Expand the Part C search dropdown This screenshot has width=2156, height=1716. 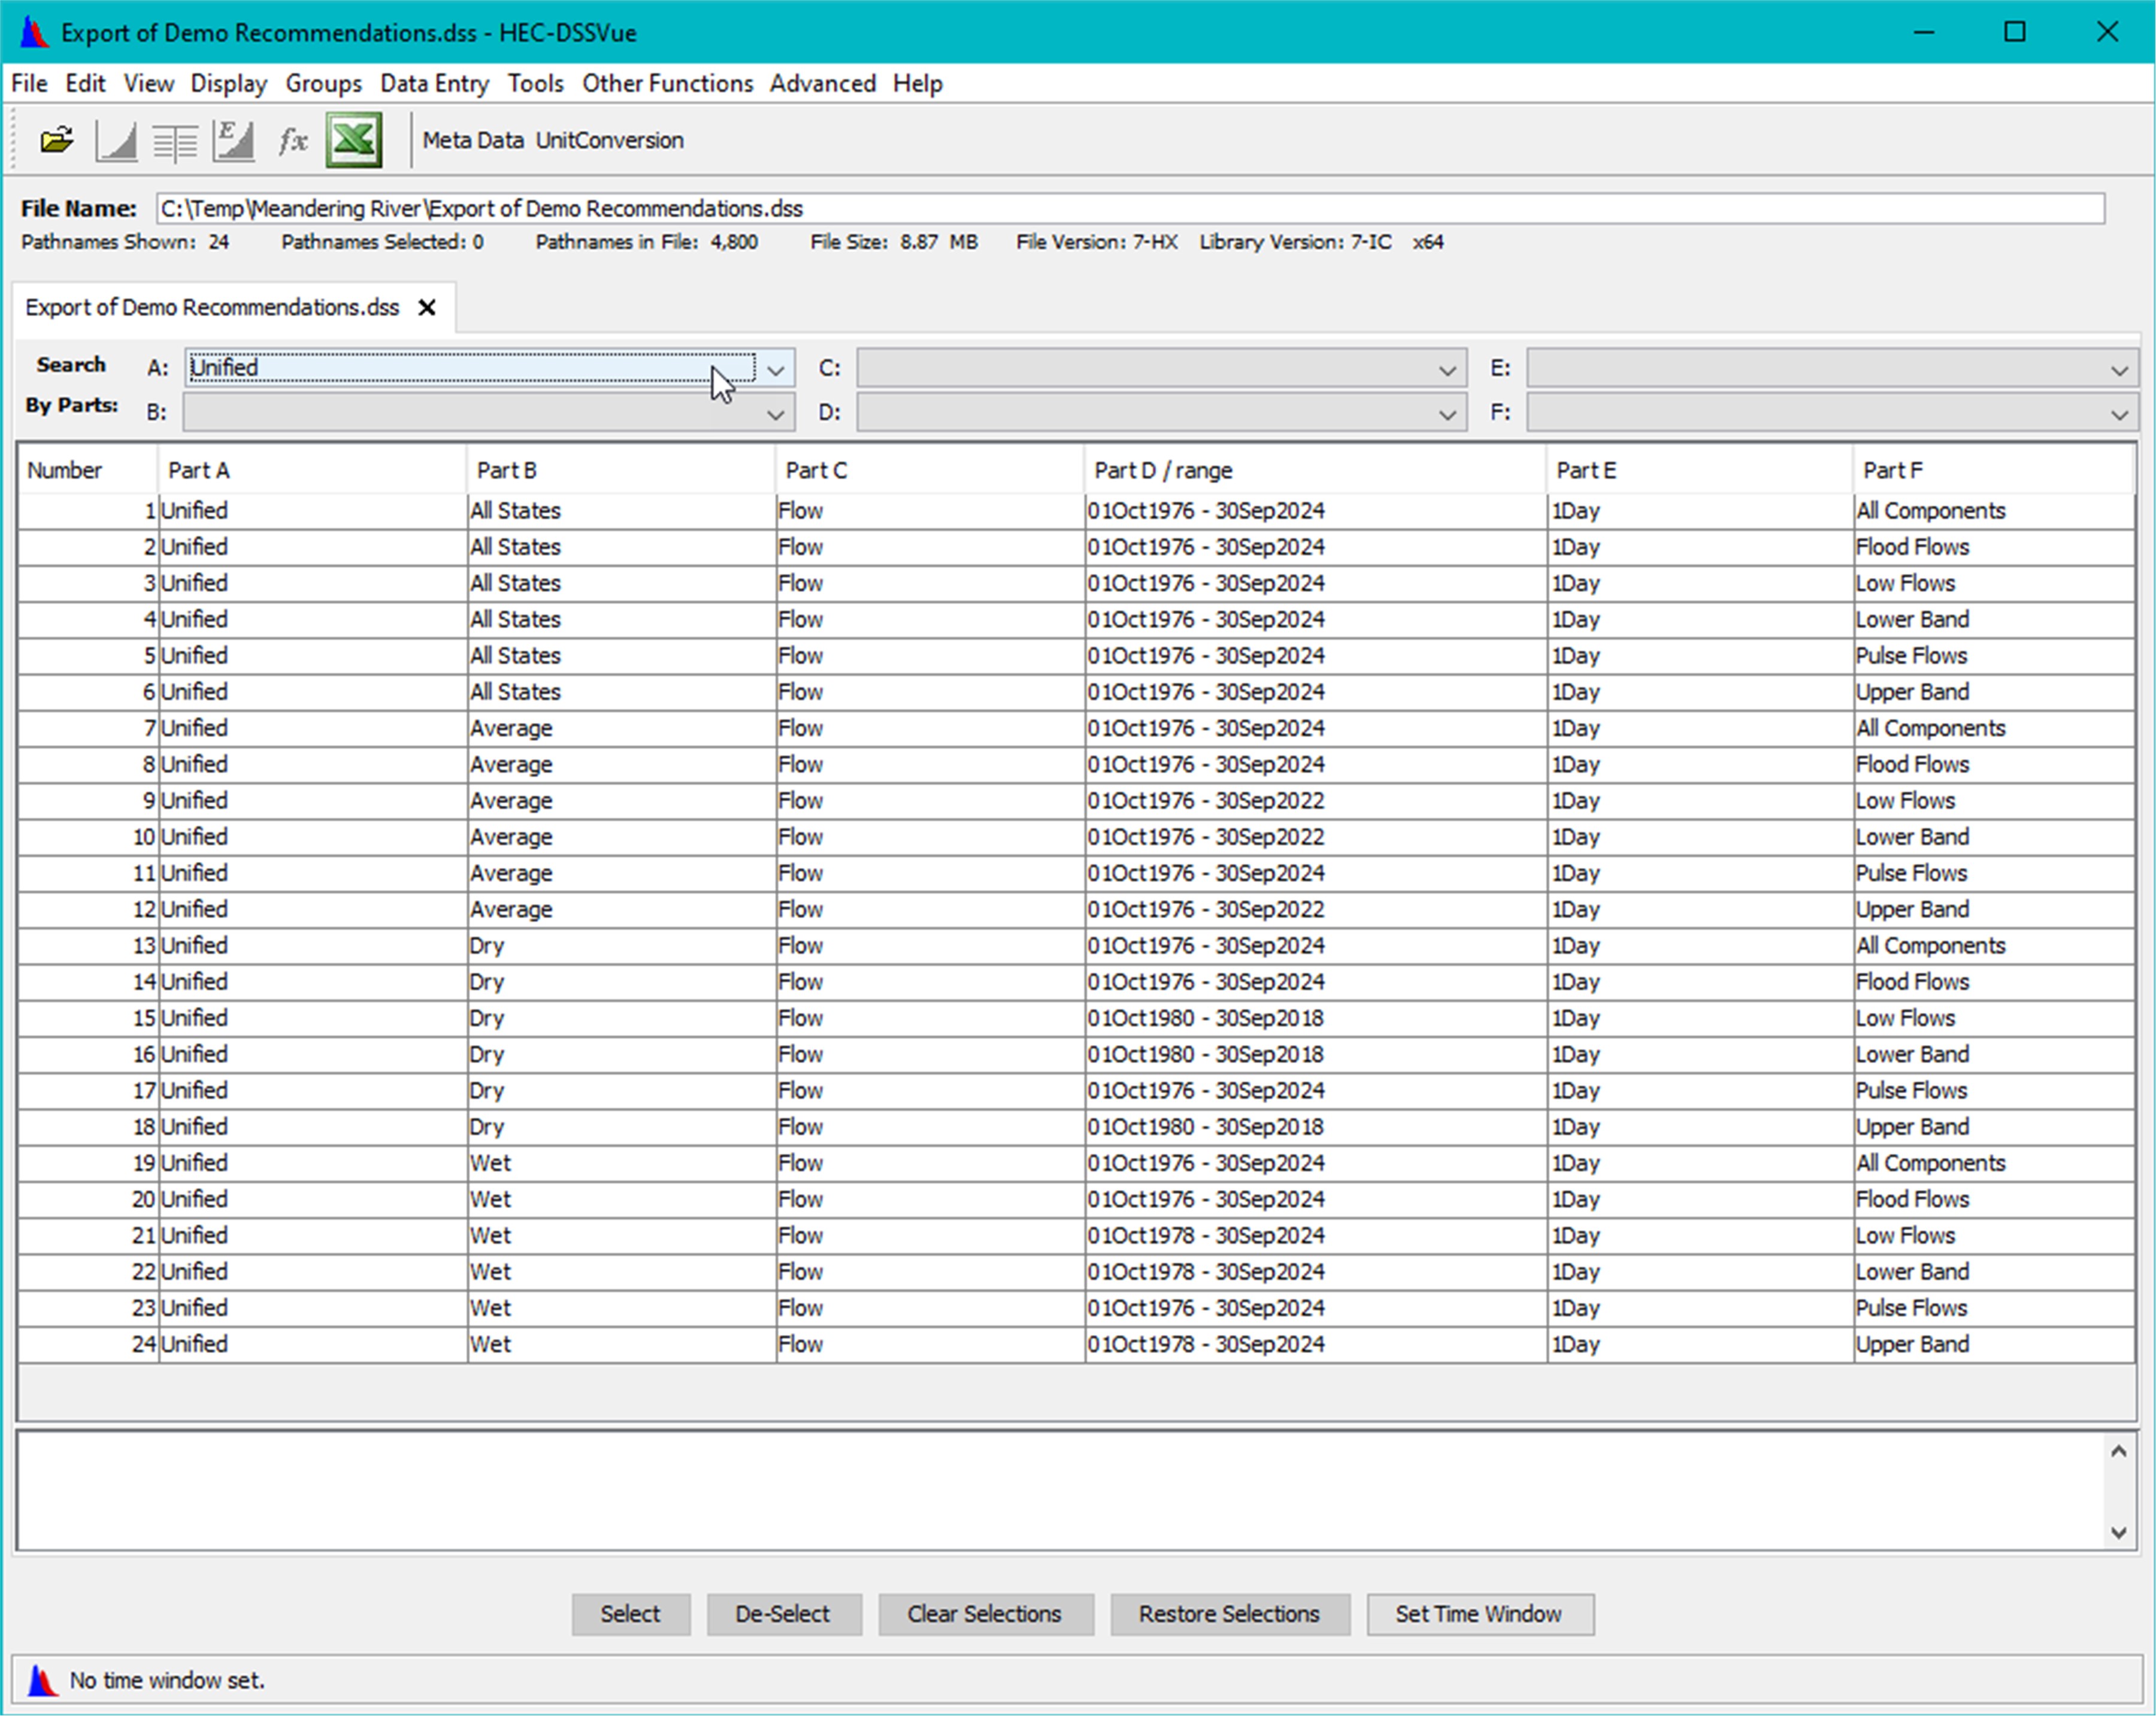pos(1447,369)
